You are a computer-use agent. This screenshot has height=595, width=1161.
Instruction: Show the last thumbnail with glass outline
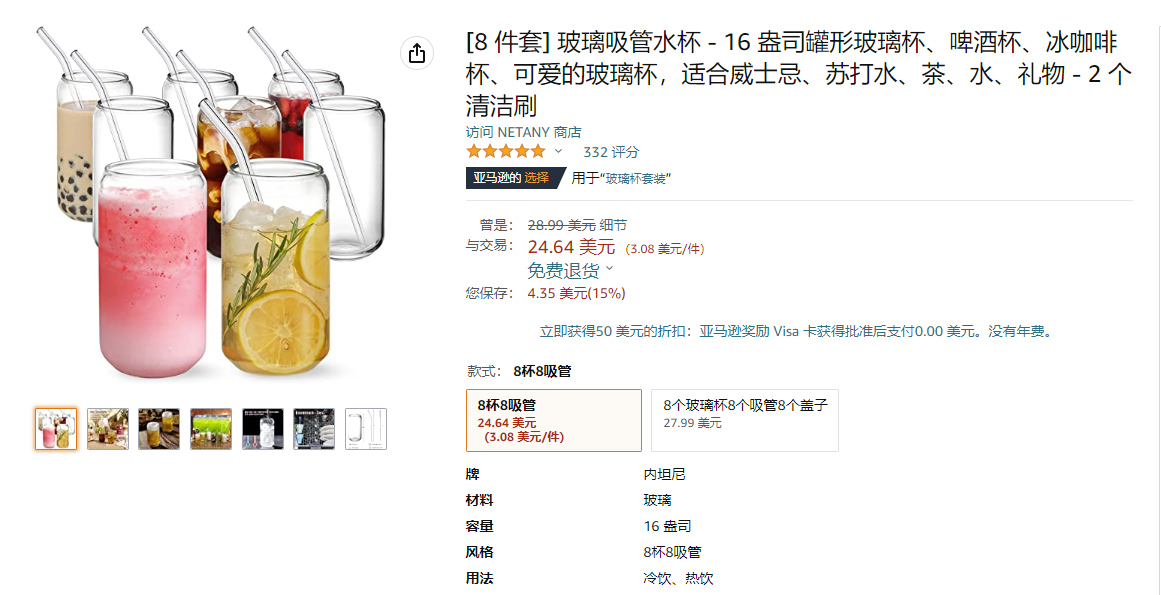(366, 428)
